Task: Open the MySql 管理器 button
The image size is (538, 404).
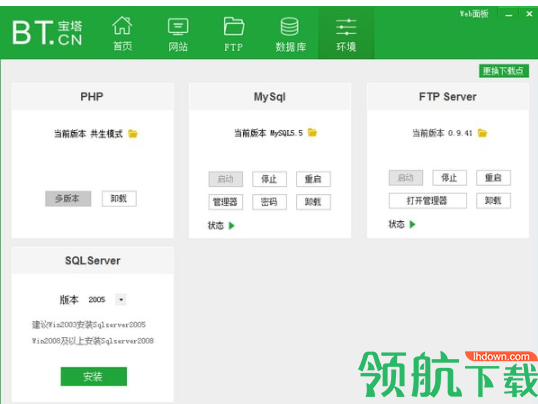Action: point(226,202)
